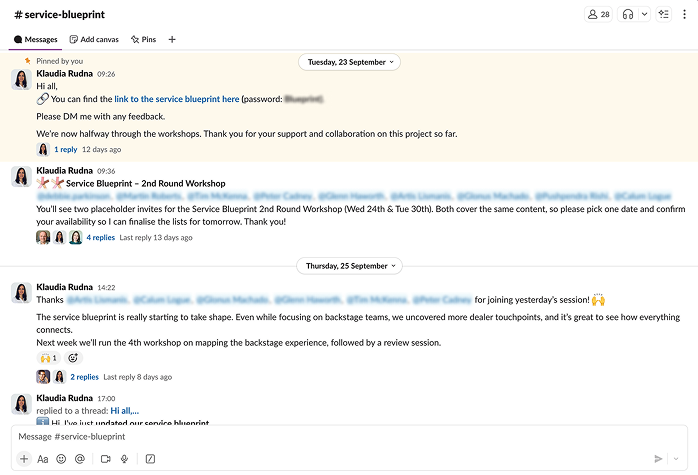This screenshot has width=698, height=475.
Task: Open the send options chevron
Action: coord(676,459)
